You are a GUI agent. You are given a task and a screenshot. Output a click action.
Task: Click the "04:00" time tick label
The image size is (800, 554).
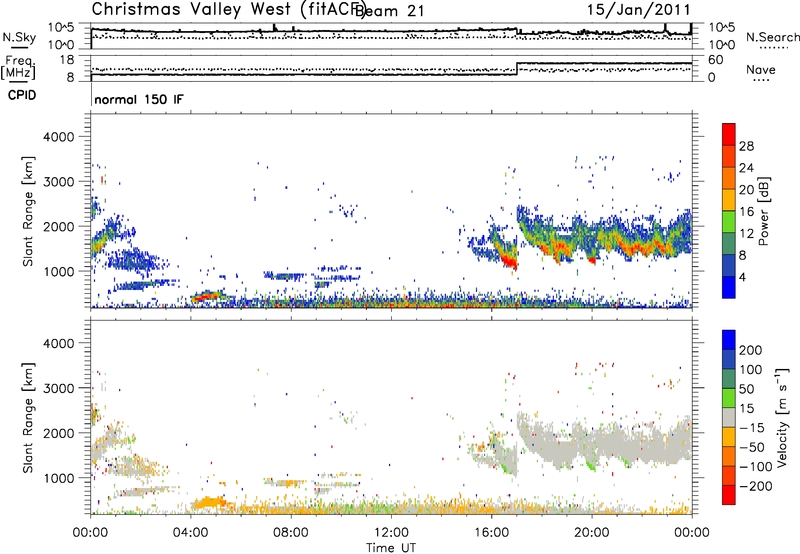[190, 533]
